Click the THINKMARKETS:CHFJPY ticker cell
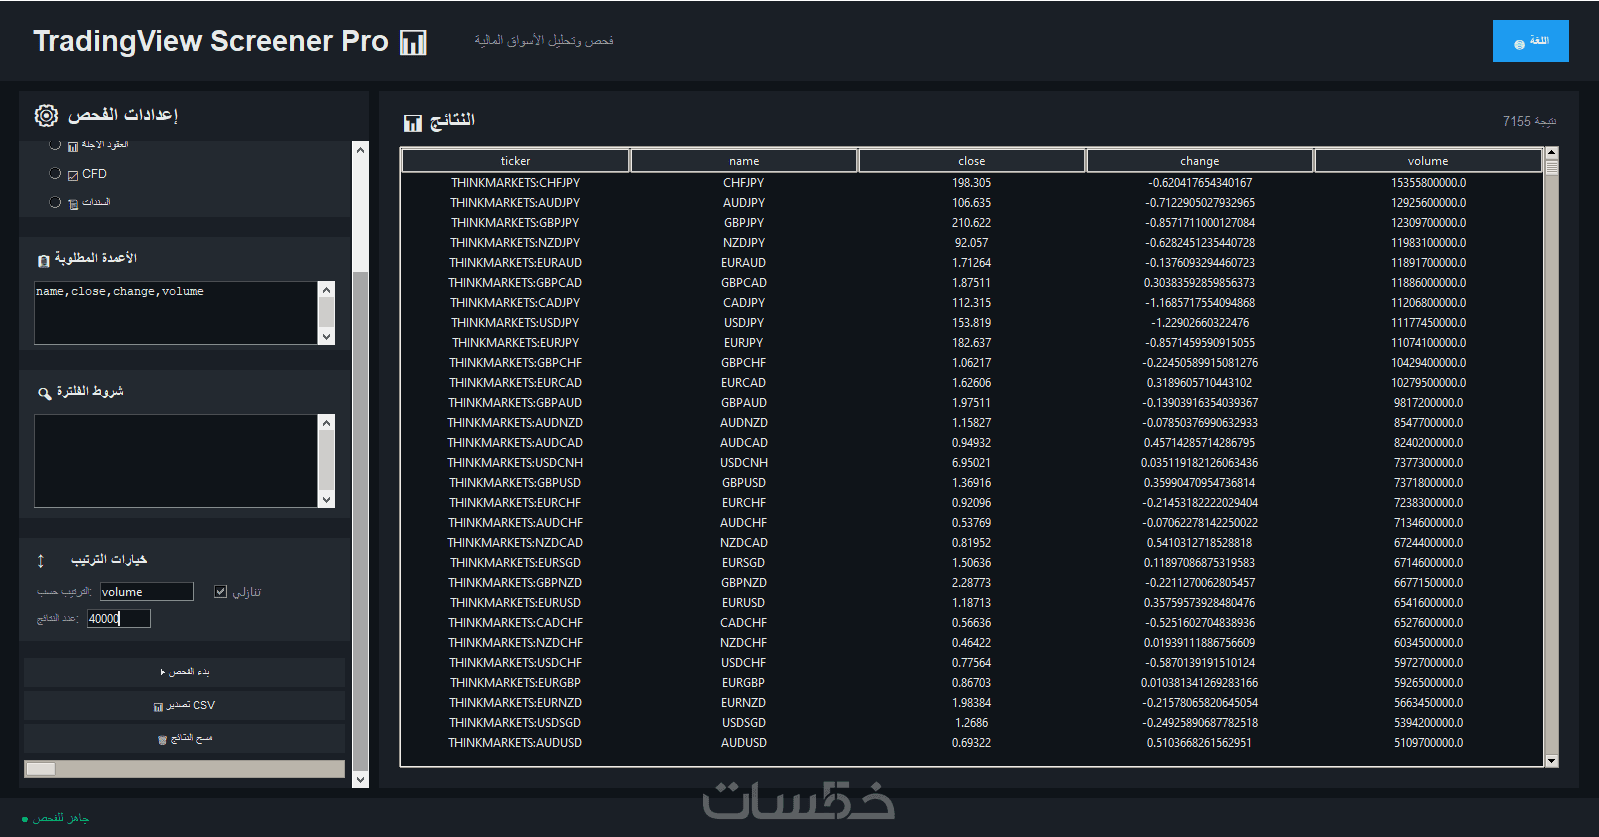 [x=515, y=183]
